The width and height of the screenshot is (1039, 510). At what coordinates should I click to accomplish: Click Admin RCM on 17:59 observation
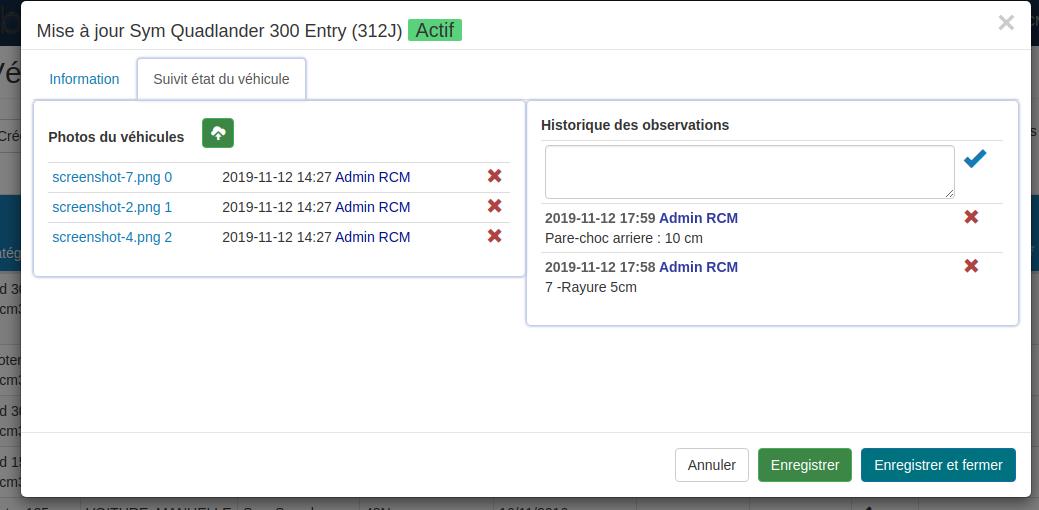[x=698, y=218]
